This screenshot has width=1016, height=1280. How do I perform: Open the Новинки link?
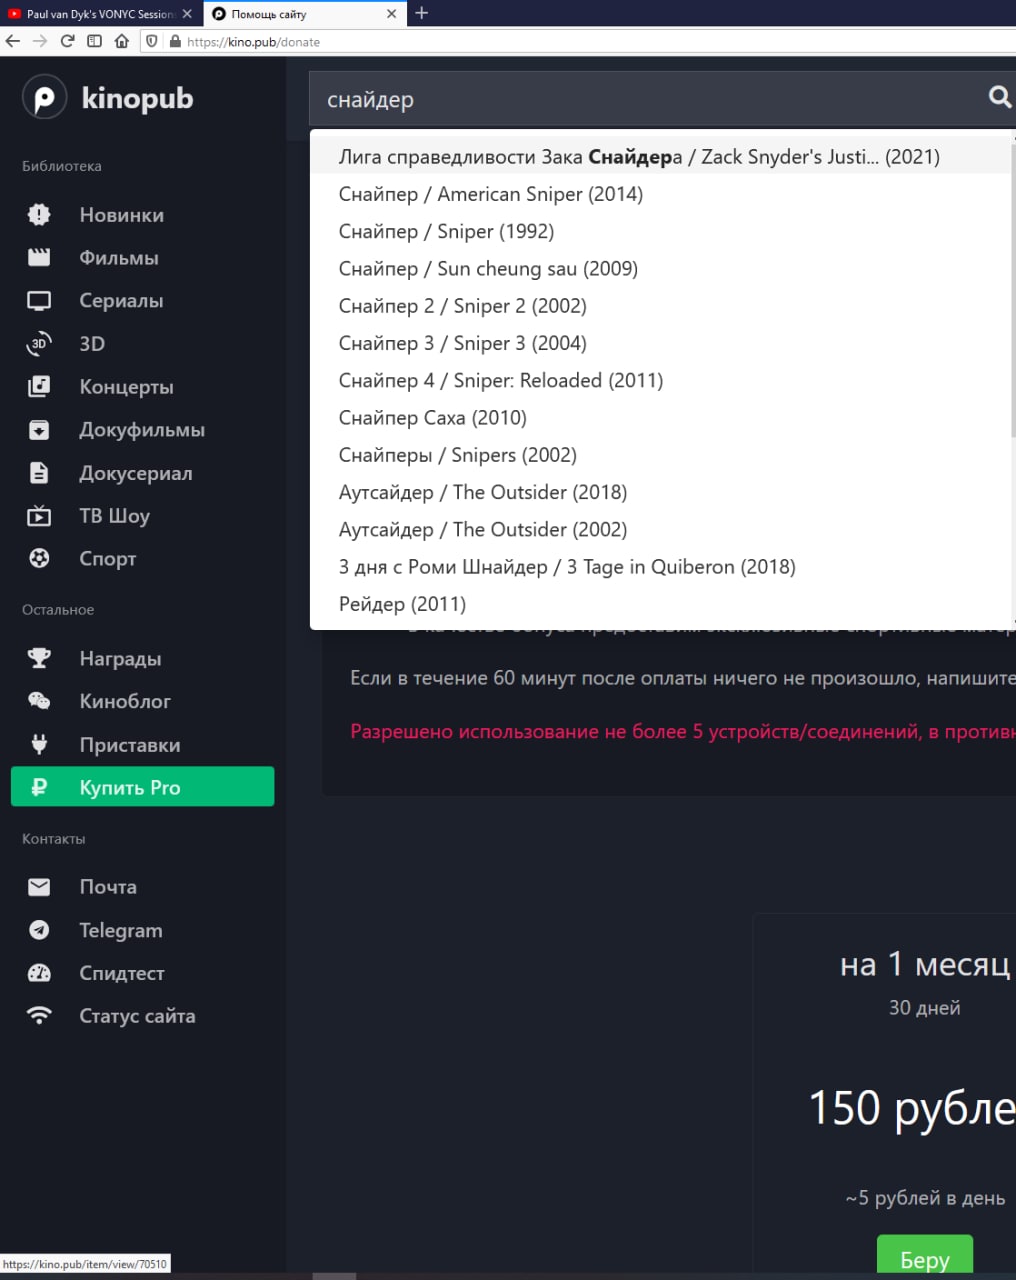click(x=121, y=215)
